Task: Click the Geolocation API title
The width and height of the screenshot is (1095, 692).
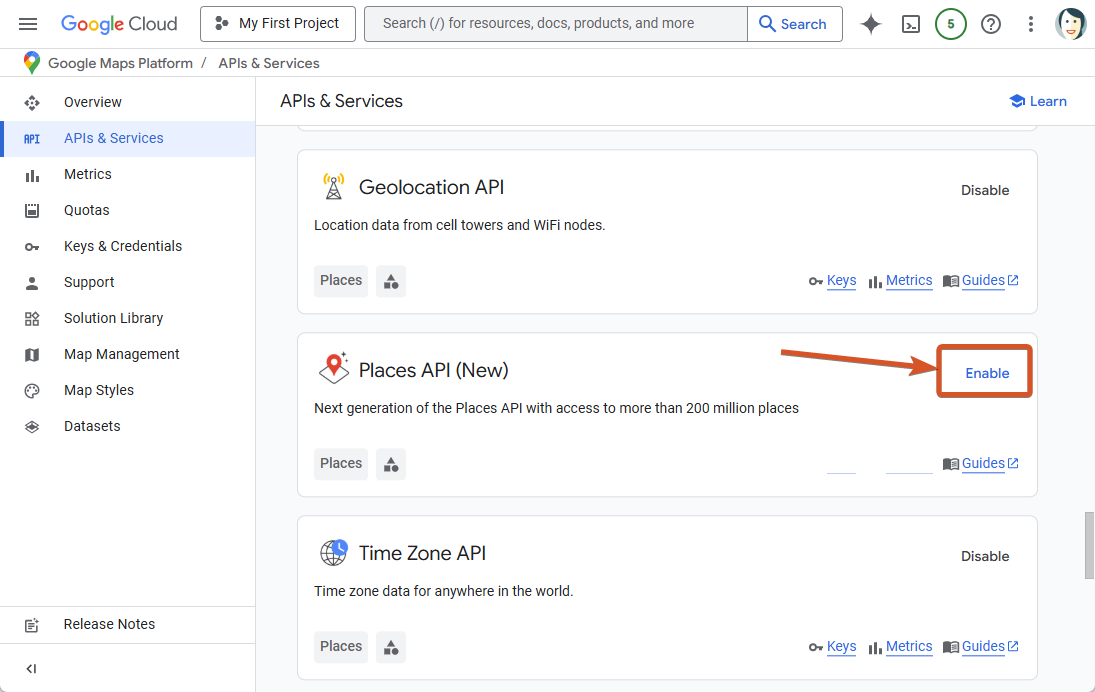Action: point(432,187)
